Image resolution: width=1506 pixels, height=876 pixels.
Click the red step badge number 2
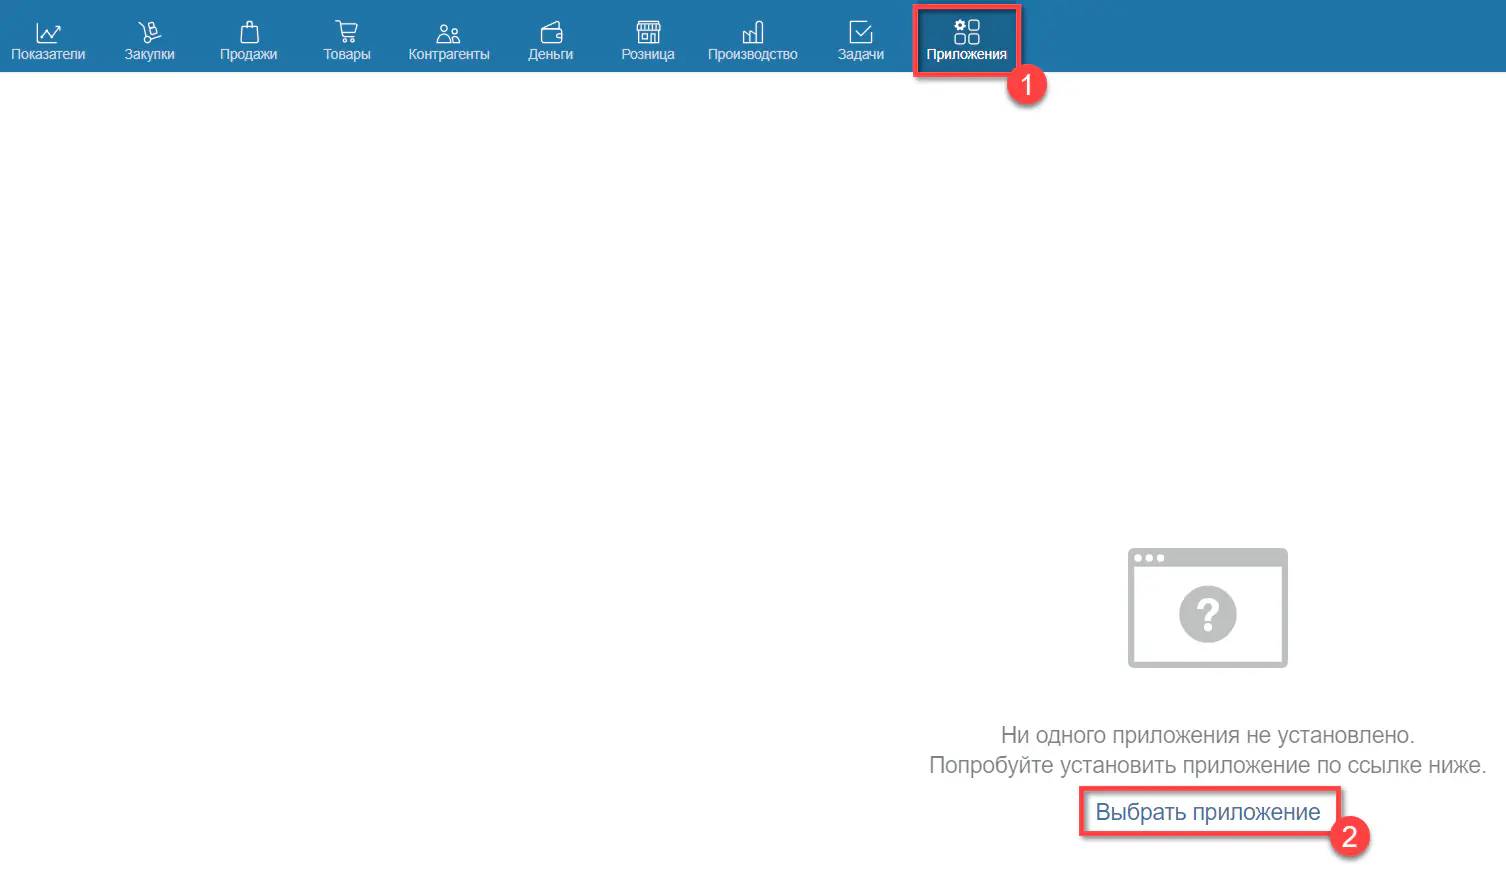click(1349, 836)
